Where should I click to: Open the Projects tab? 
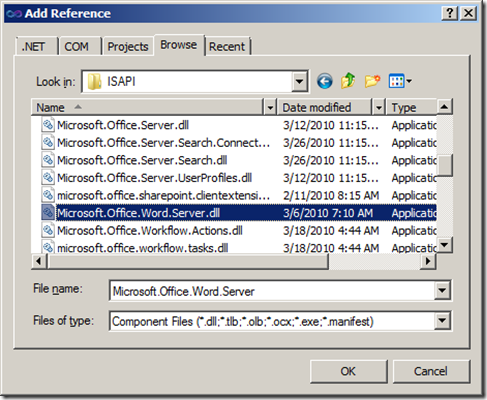pyautogui.click(x=128, y=46)
